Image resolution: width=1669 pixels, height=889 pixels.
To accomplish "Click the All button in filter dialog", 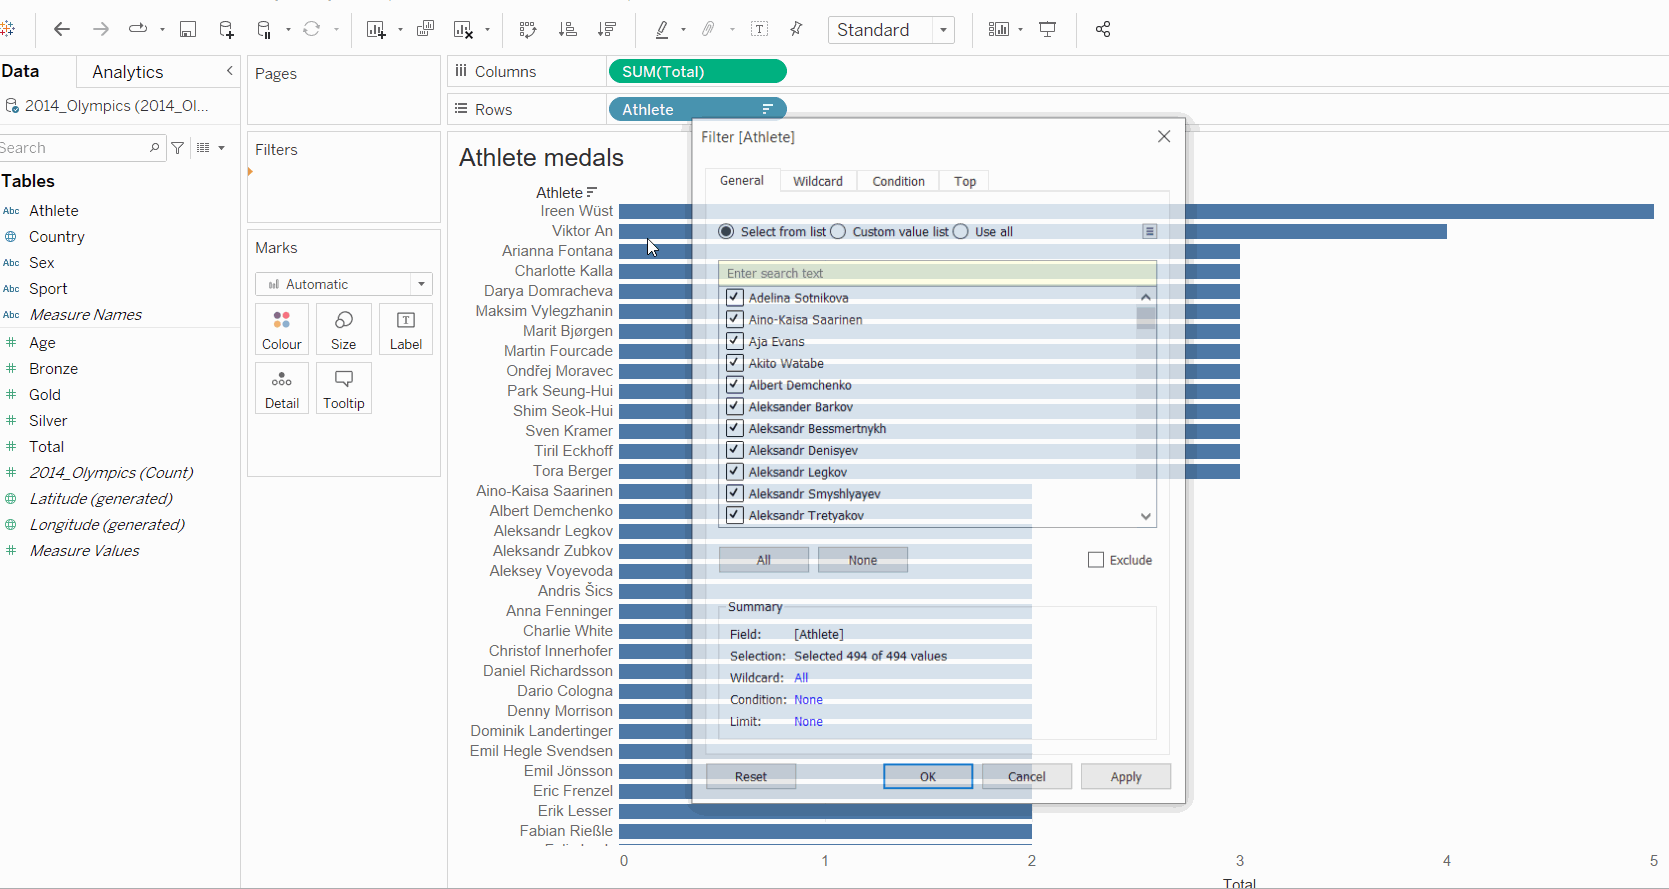I will [x=764, y=560].
